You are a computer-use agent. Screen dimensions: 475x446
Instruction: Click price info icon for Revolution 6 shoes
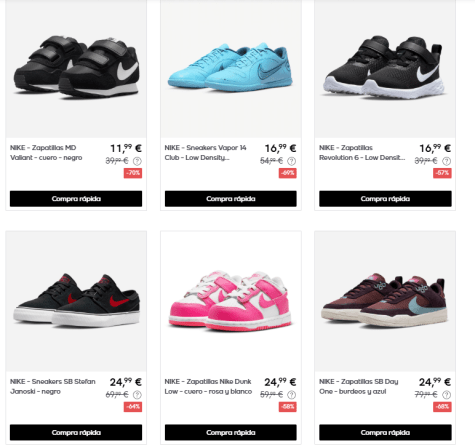446,161
